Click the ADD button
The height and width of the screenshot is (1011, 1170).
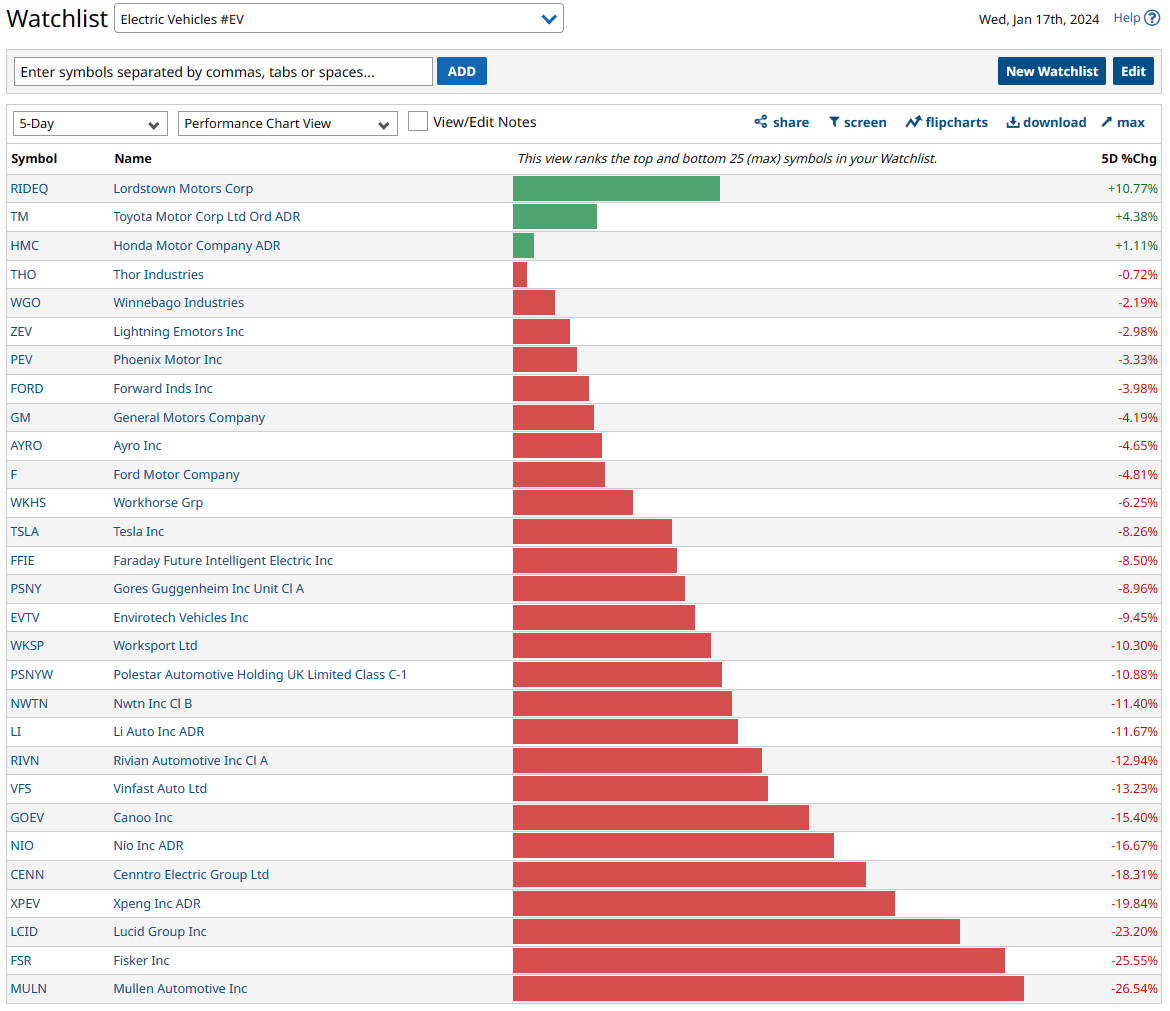pyautogui.click(x=462, y=72)
